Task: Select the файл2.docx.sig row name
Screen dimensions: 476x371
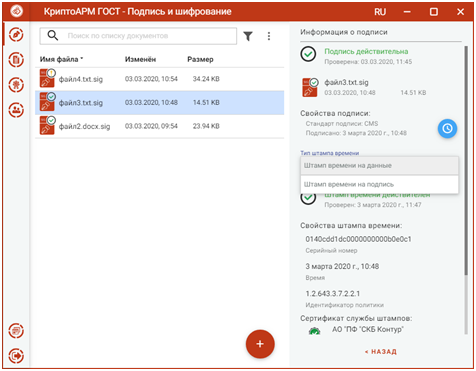Action: click(x=84, y=126)
